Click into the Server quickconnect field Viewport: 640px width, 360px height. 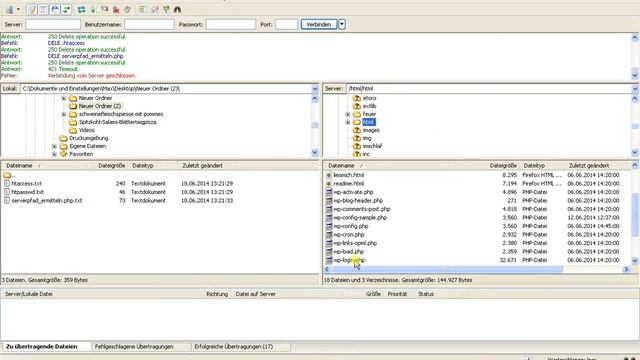pyautogui.click(x=53, y=24)
